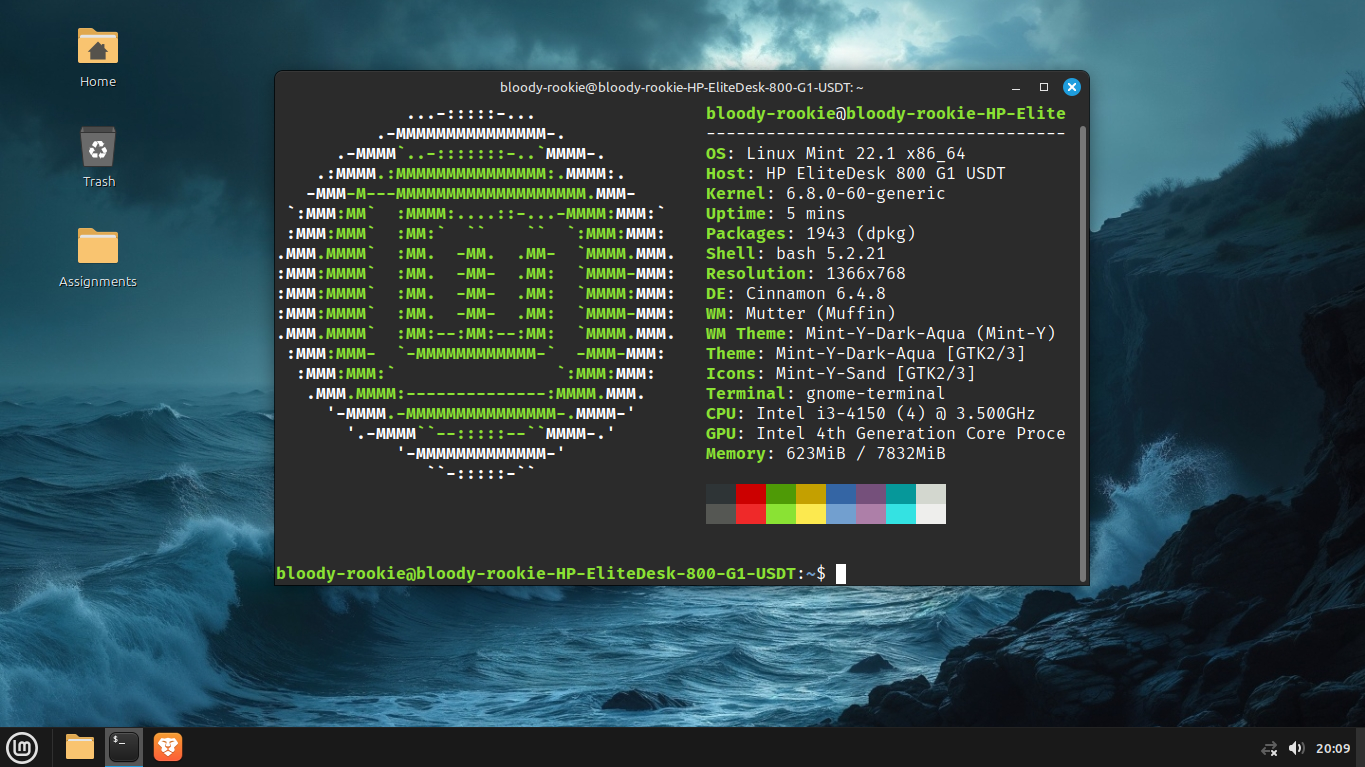Image resolution: width=1365 pixels, height=767 pixels.
Task: Click the Resolution: 1366x768 line
Action: [x=806, y=273]
